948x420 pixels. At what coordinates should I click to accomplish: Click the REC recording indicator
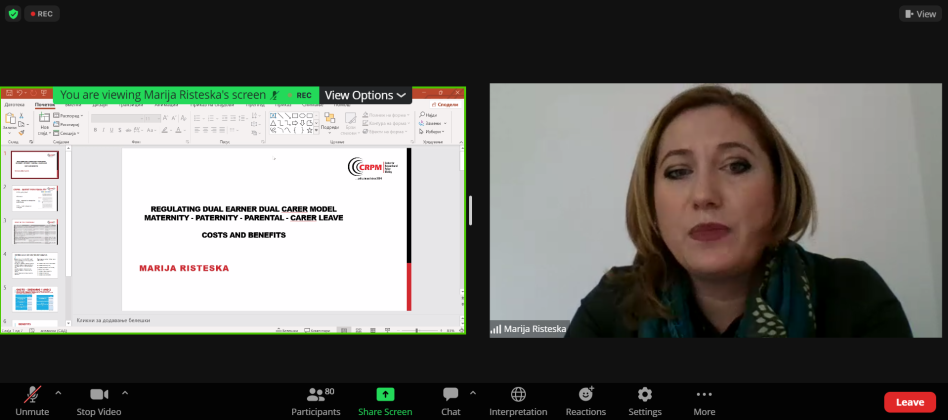41,14
